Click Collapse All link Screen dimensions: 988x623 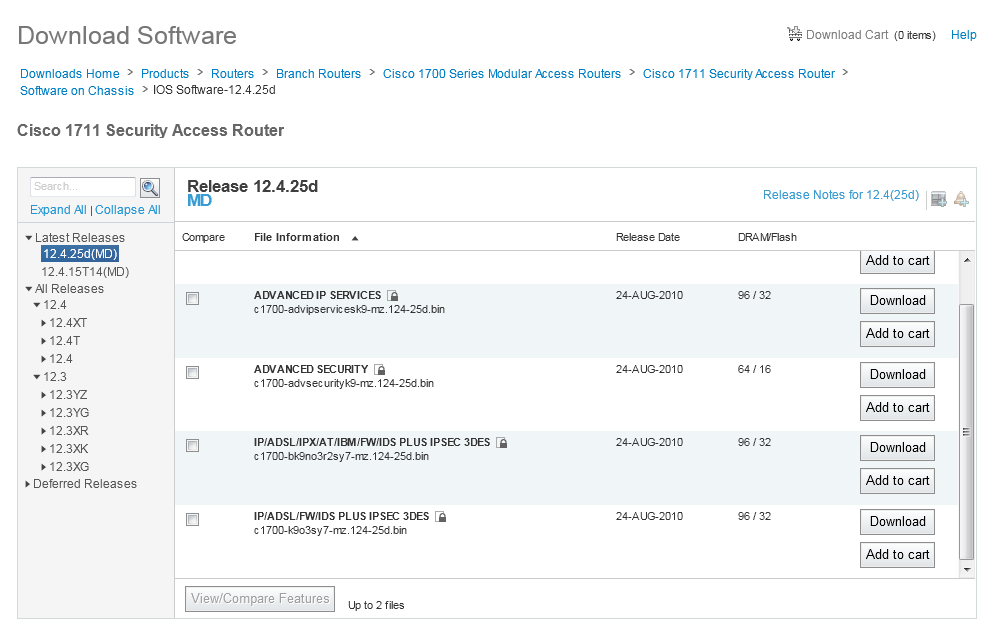(128, 210)
